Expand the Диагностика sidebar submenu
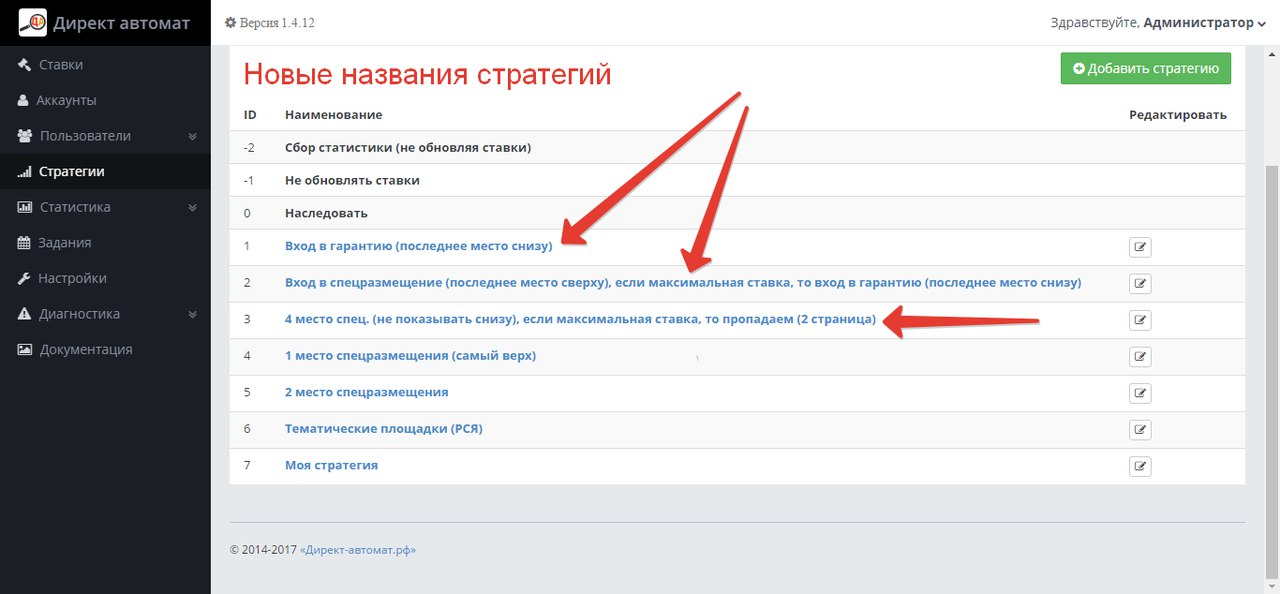The image size is (1280, 594). tap(192, 314)
